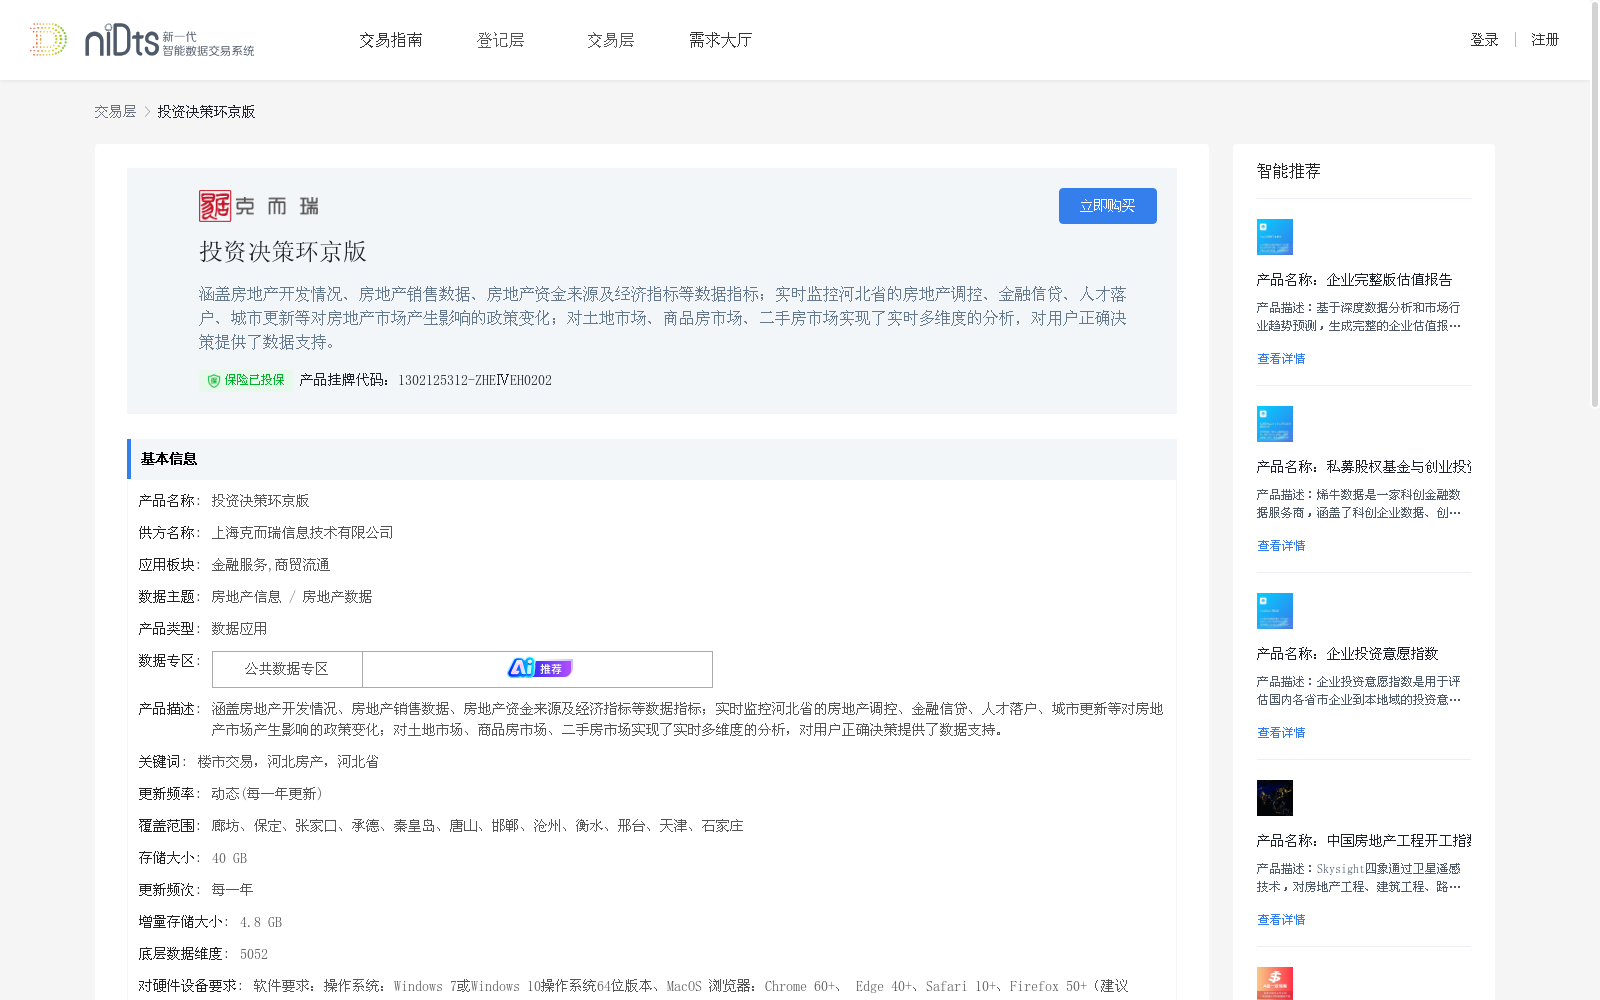Viewport: 1600px width, 1000px height.
Task: Click the keywords 楼市交易，河北房产，河北省
Action: point(288,762)
